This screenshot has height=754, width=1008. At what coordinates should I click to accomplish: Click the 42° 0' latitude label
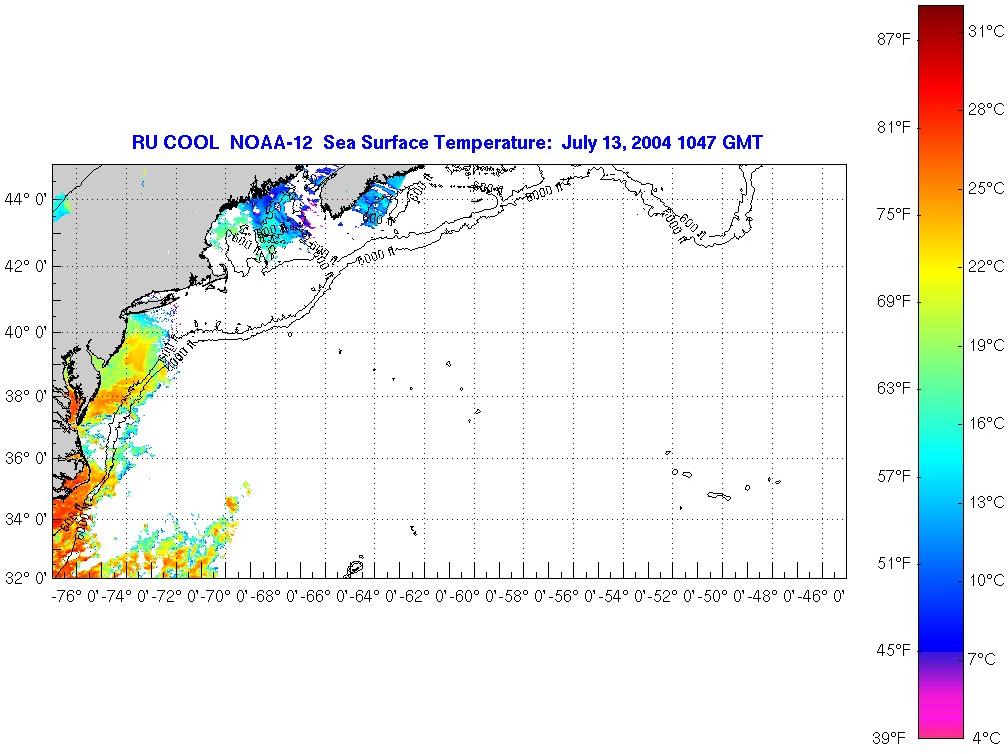coord(26,266)
